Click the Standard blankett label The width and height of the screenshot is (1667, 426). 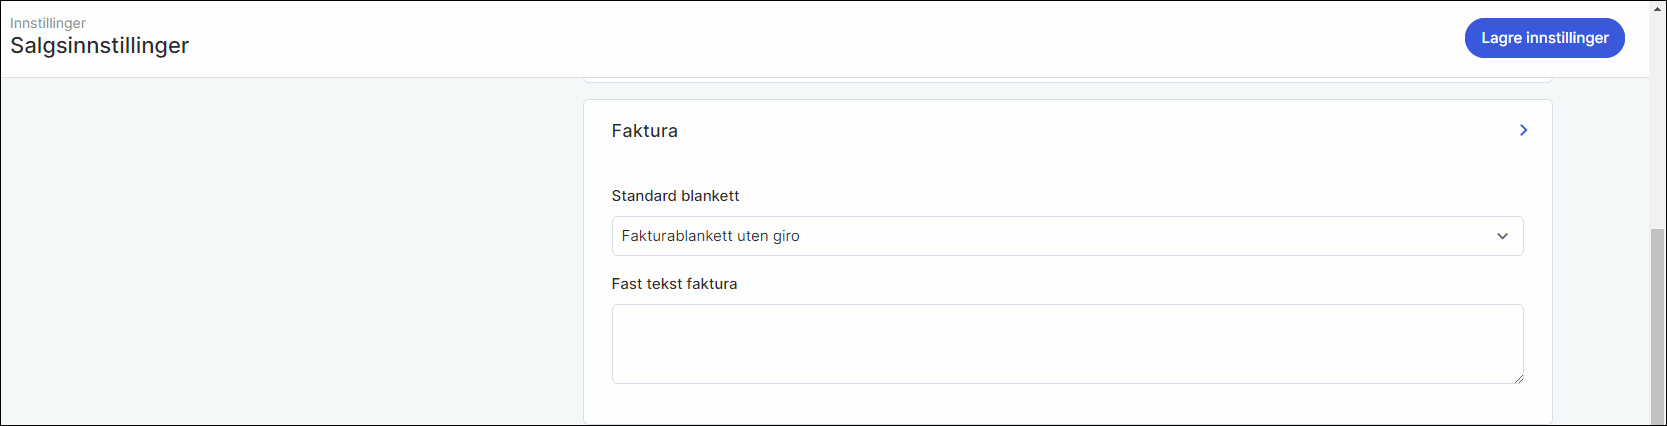pos(676,196)
